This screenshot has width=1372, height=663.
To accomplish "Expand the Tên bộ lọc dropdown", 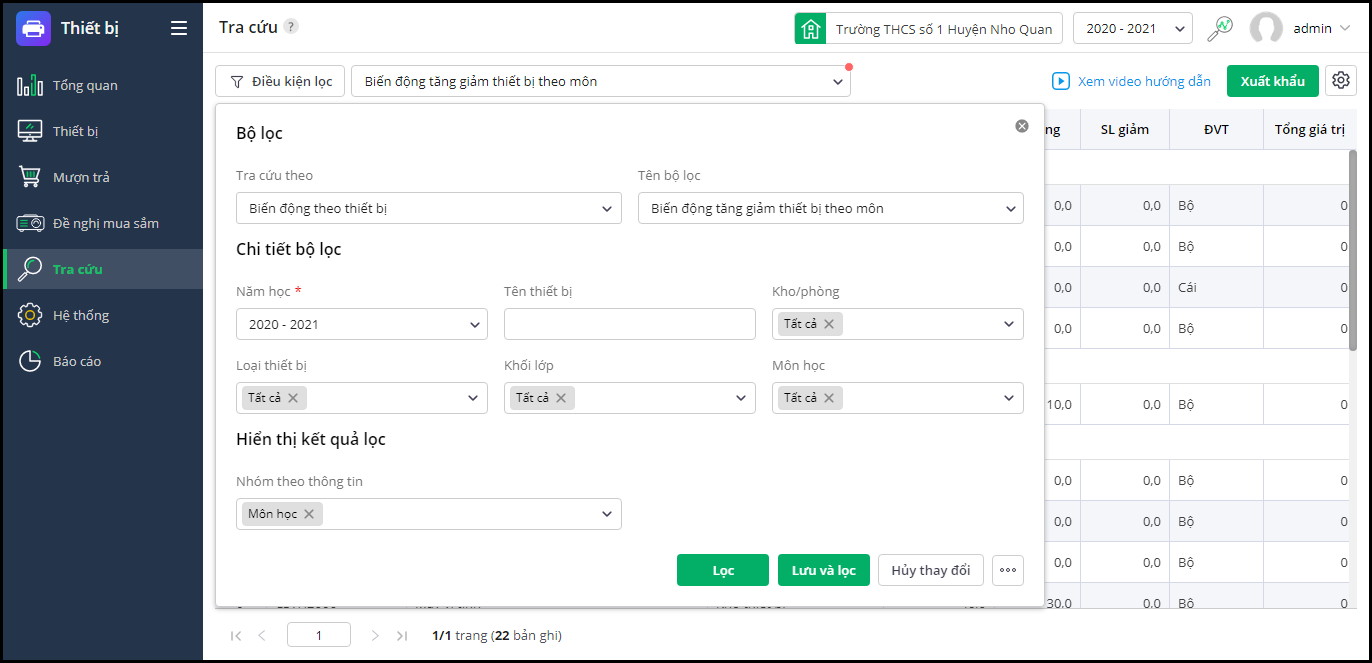I will (x=830, y=209).
